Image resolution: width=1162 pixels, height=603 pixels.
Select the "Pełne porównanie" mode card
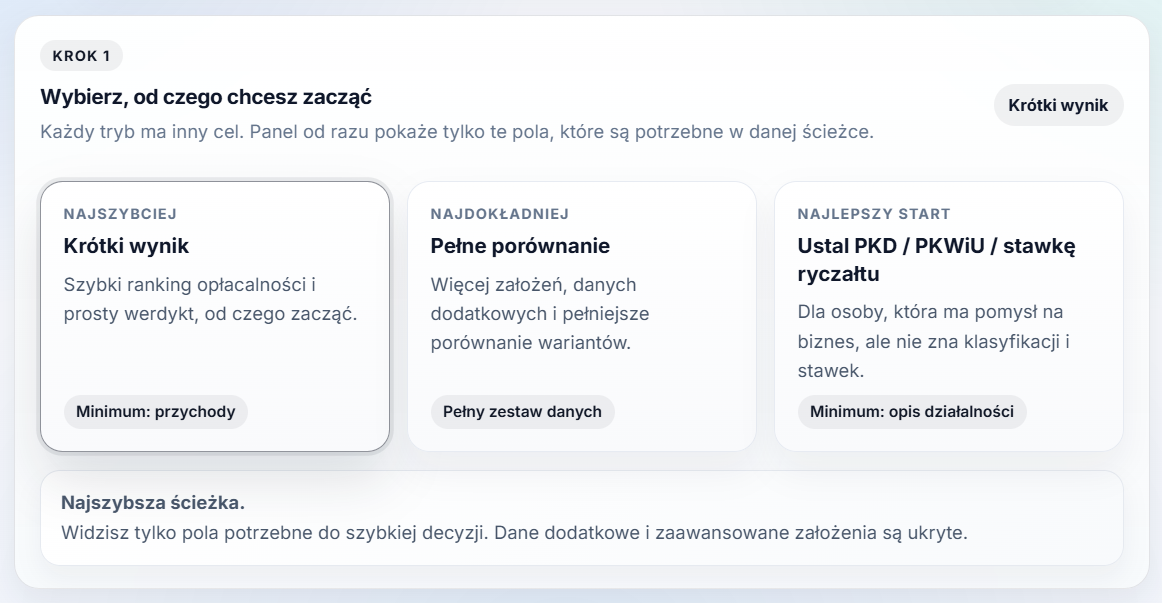(x=581, y=313)
